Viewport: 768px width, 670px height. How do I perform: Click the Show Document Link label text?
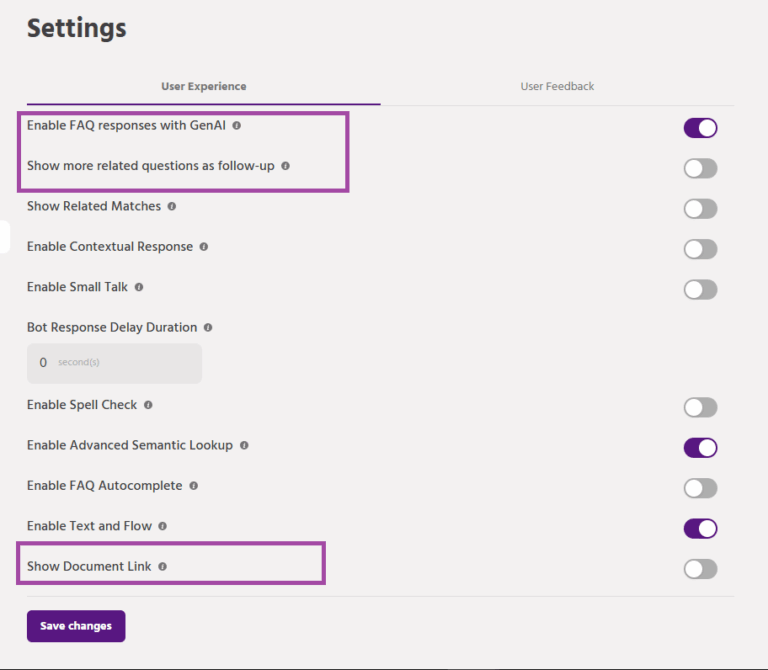click(89, 567)
